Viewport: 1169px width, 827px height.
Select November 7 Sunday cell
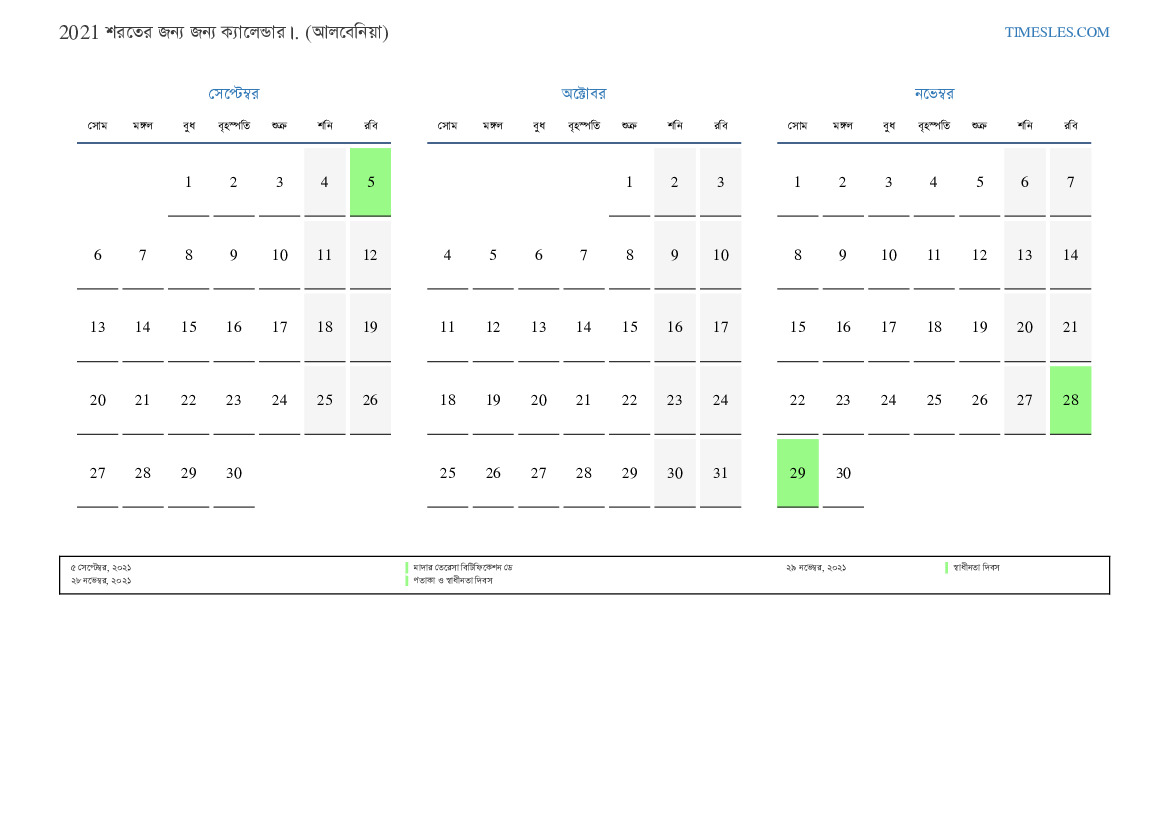[x=1071, y=182]
